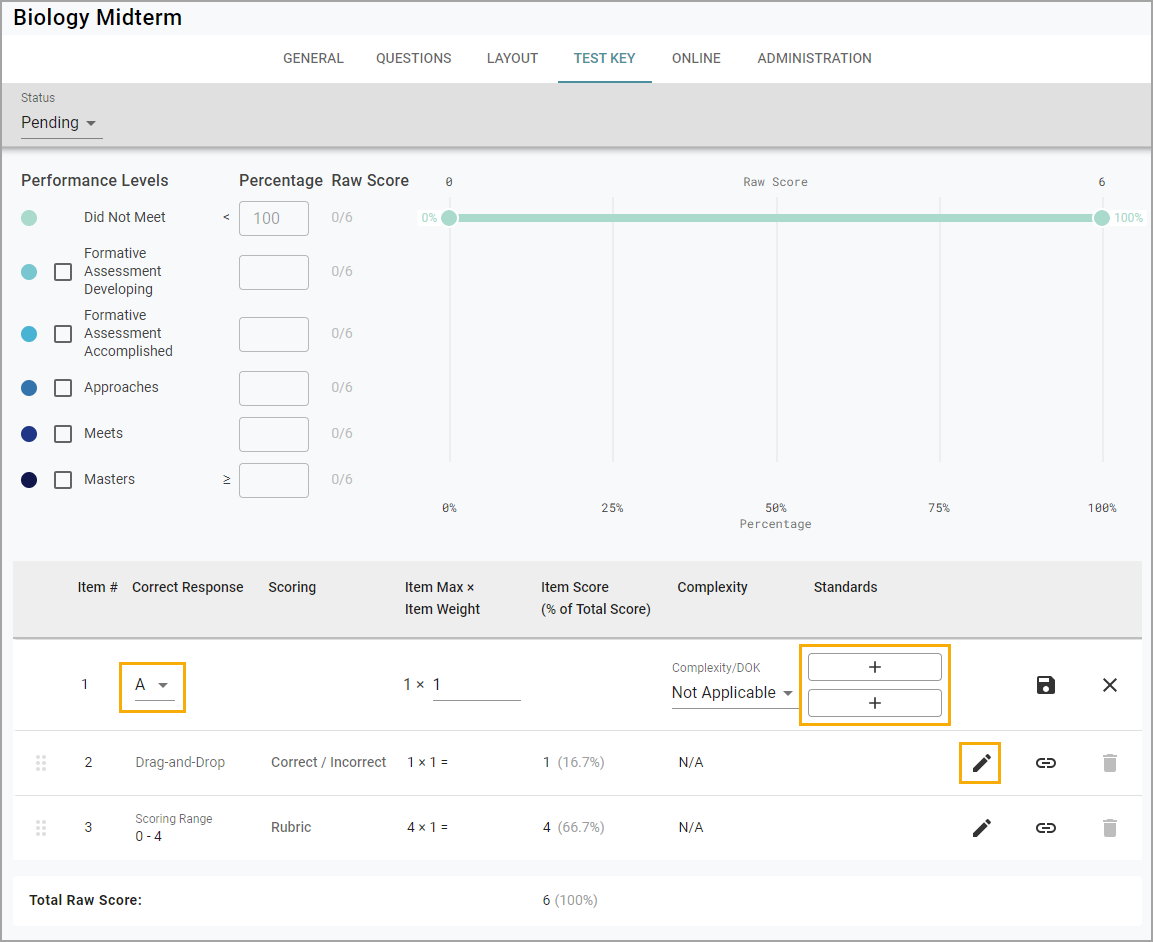Select the Scoring Range 0 - 4 text
This screenshot has width=1153, height=942.
click(x=174, y=827)
